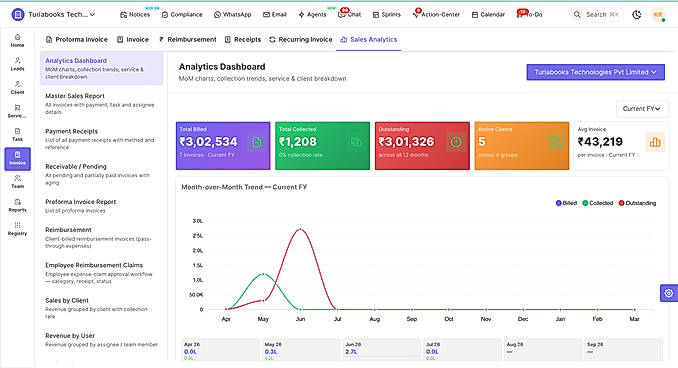The height and width of the screenshot is (368, 678).
Task: Select Invoice in the left sidebar
Action: click(x=17, y=158)
